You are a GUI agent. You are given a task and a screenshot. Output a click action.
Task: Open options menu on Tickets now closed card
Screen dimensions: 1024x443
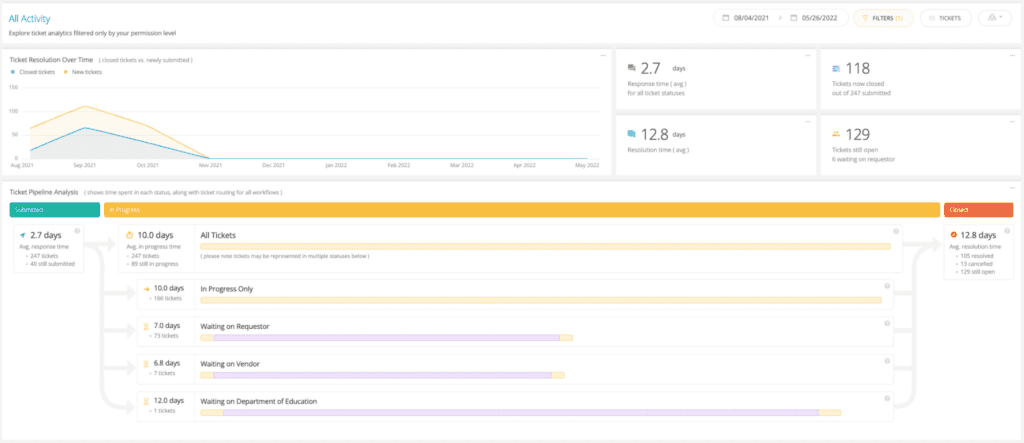point(1010,55)
